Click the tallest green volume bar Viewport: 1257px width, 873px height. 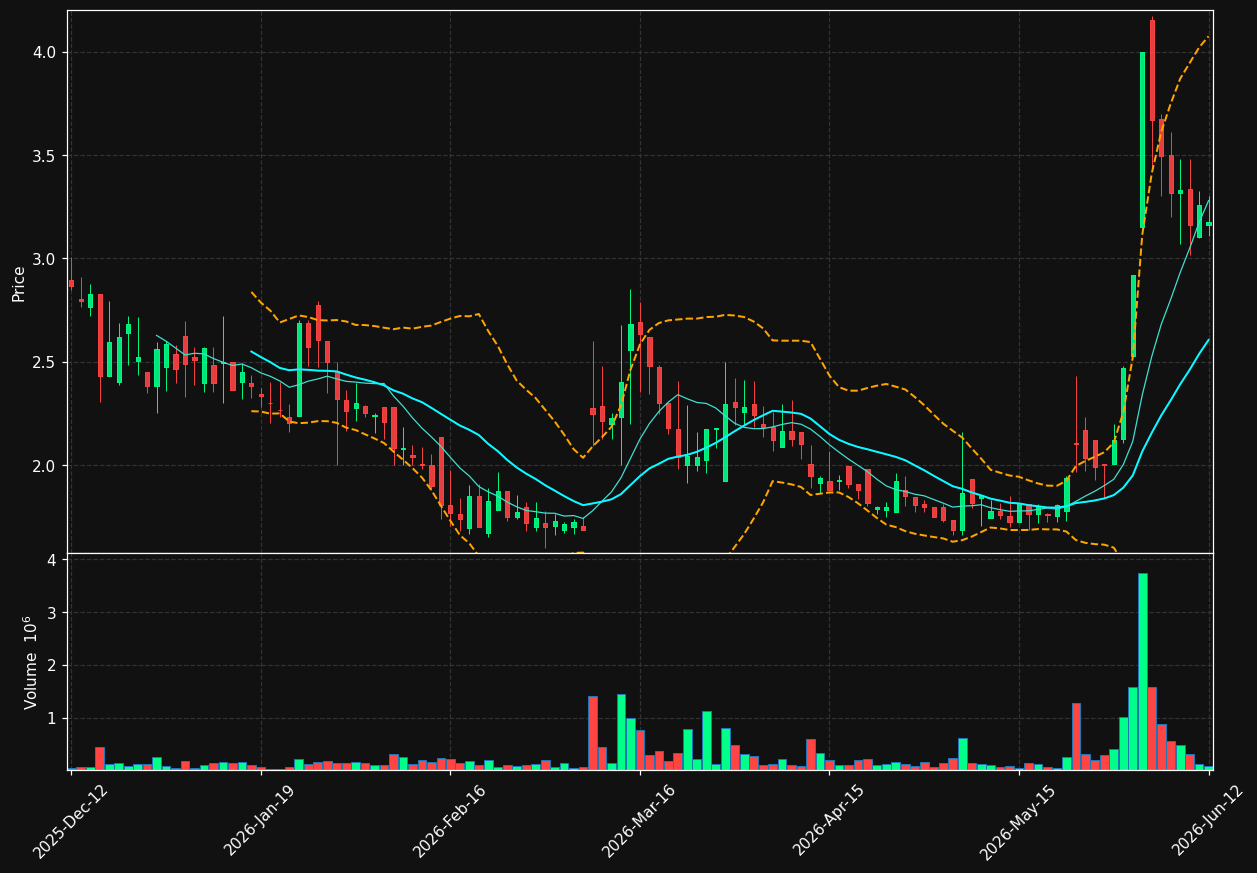click(x=1143, y=671)
